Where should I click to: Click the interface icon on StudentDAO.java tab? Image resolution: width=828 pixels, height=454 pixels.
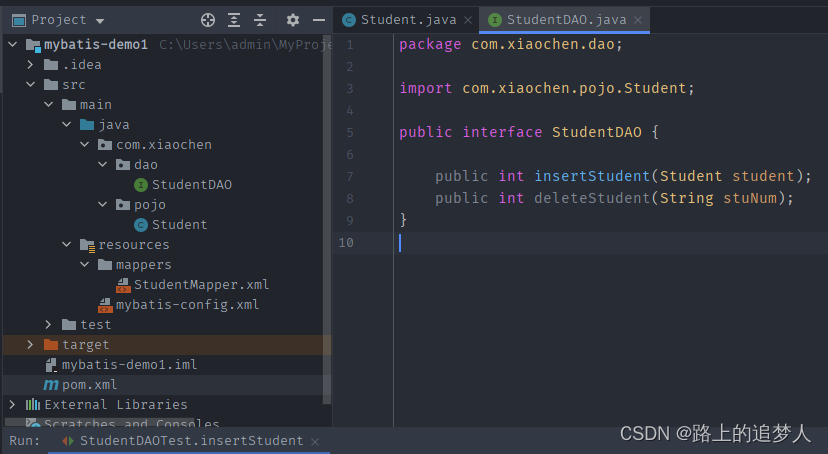tap(495, 20)
